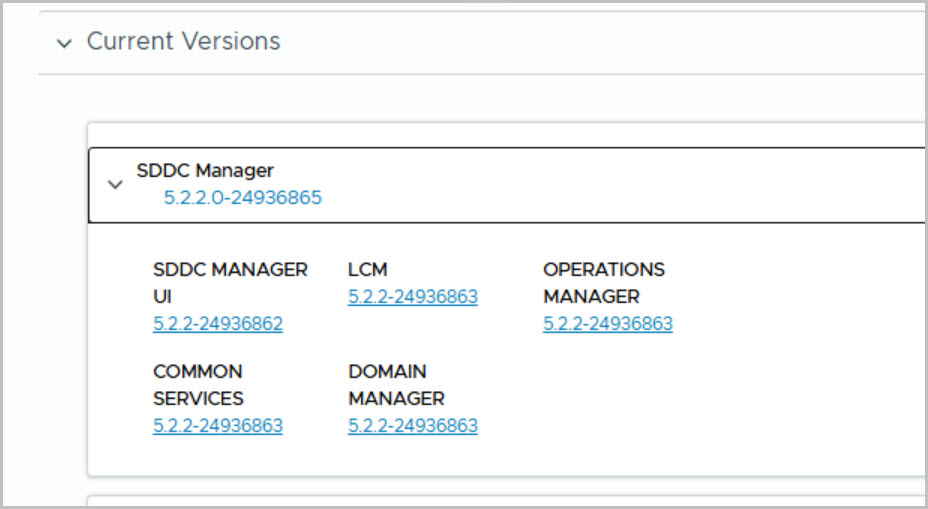Open the Operations Manager version link
This screenshot has height=509, width=928.
pyautogui.click(x=608, y=324)
